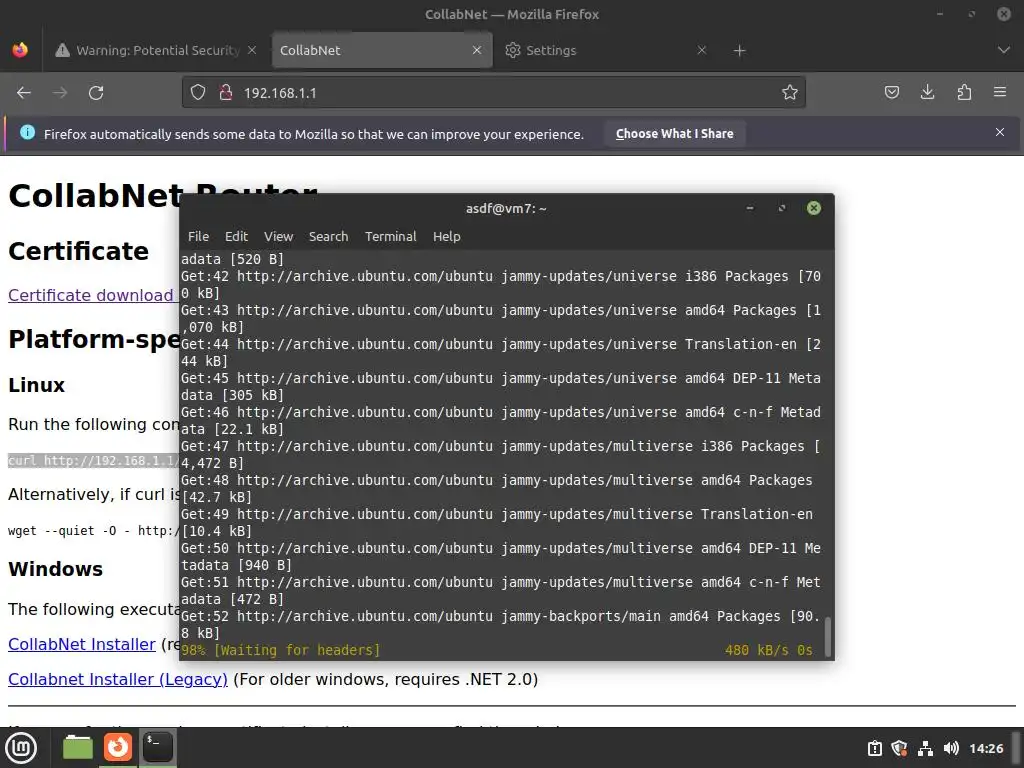The width and height of the screenshot is (1024, 768).
Task: Close the Settings tab
Action: coord(702,50)
